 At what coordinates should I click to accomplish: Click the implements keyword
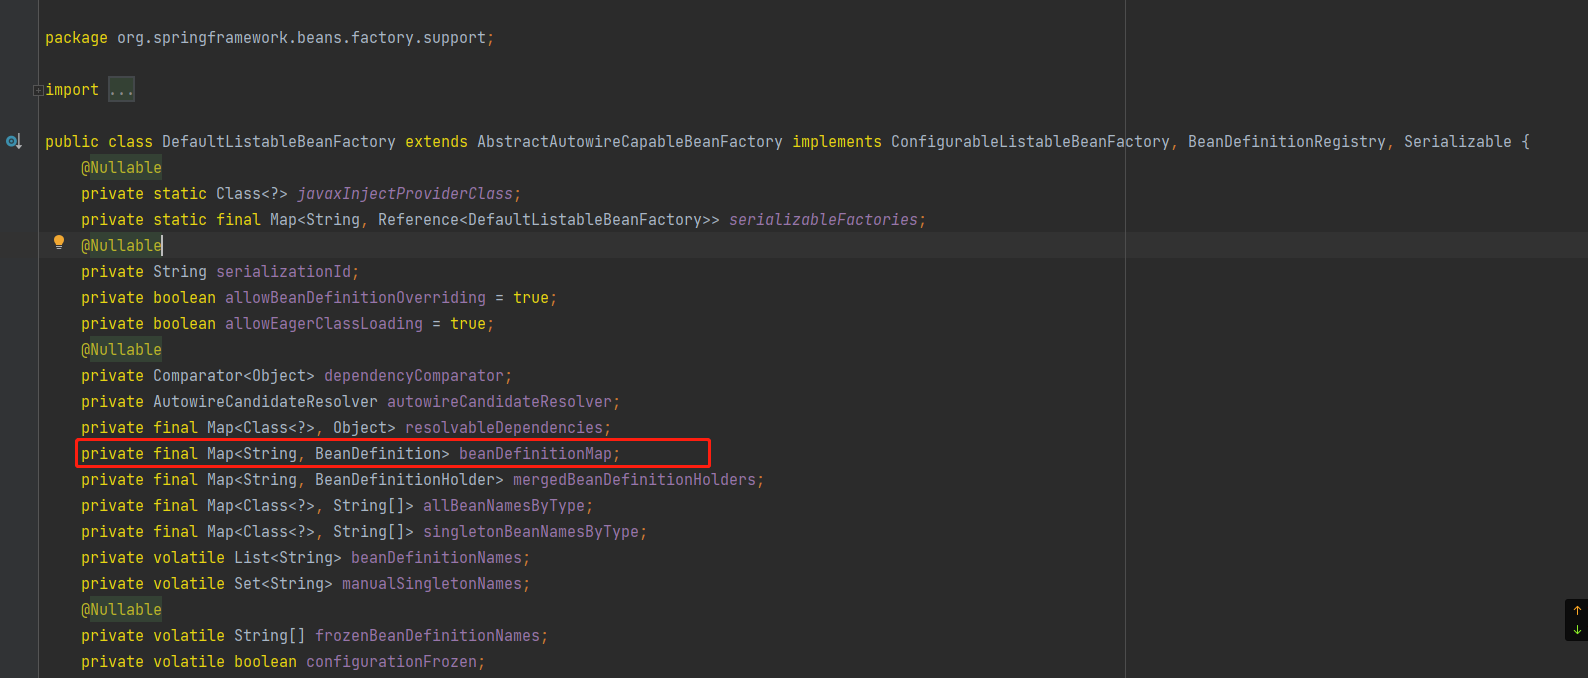[x=837, y=142]
